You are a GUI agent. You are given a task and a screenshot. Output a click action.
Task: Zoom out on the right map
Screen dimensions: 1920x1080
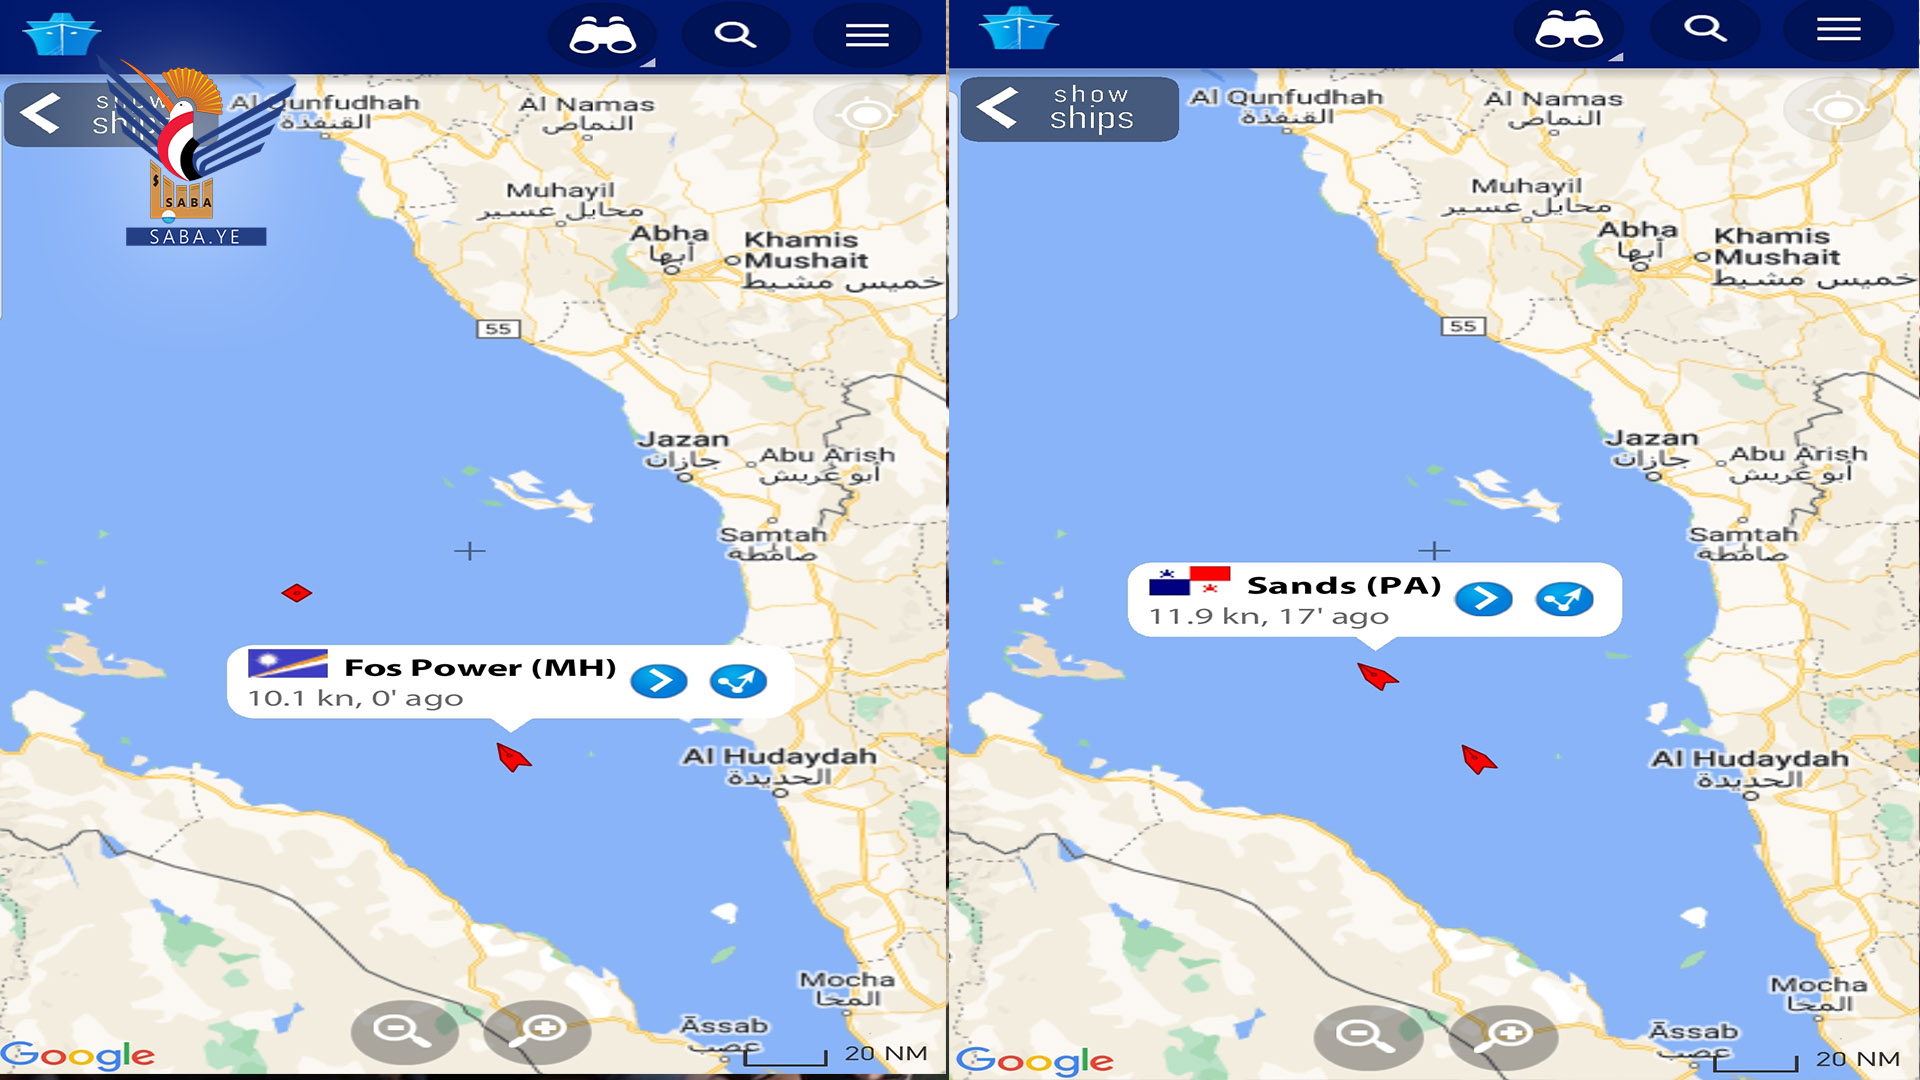[1367, 1035]
